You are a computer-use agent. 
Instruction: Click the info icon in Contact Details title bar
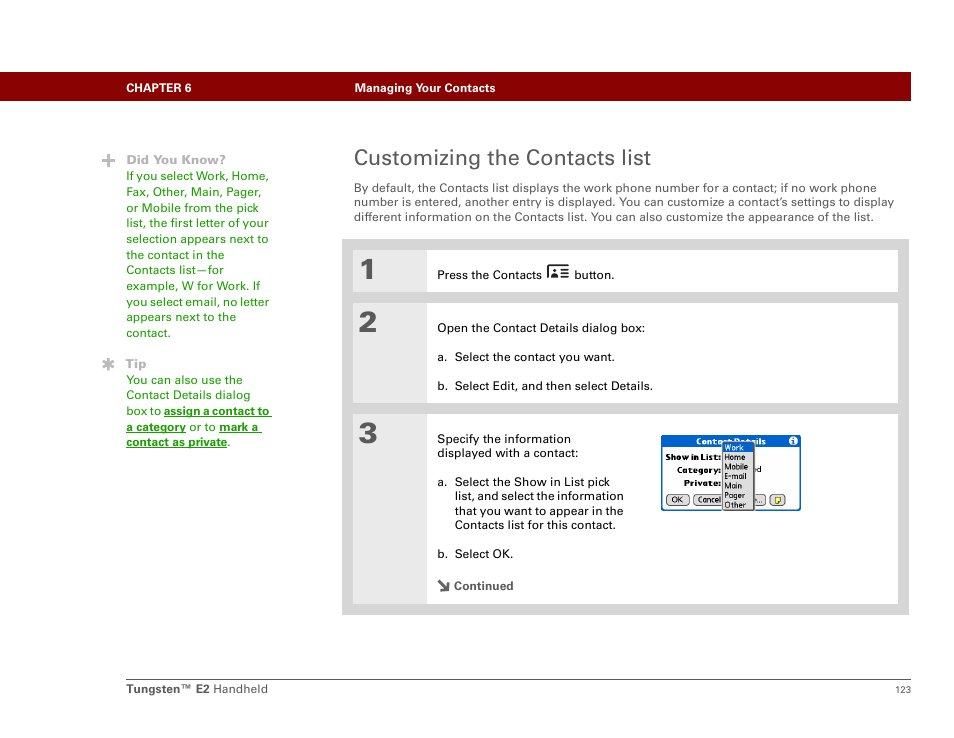793,441
